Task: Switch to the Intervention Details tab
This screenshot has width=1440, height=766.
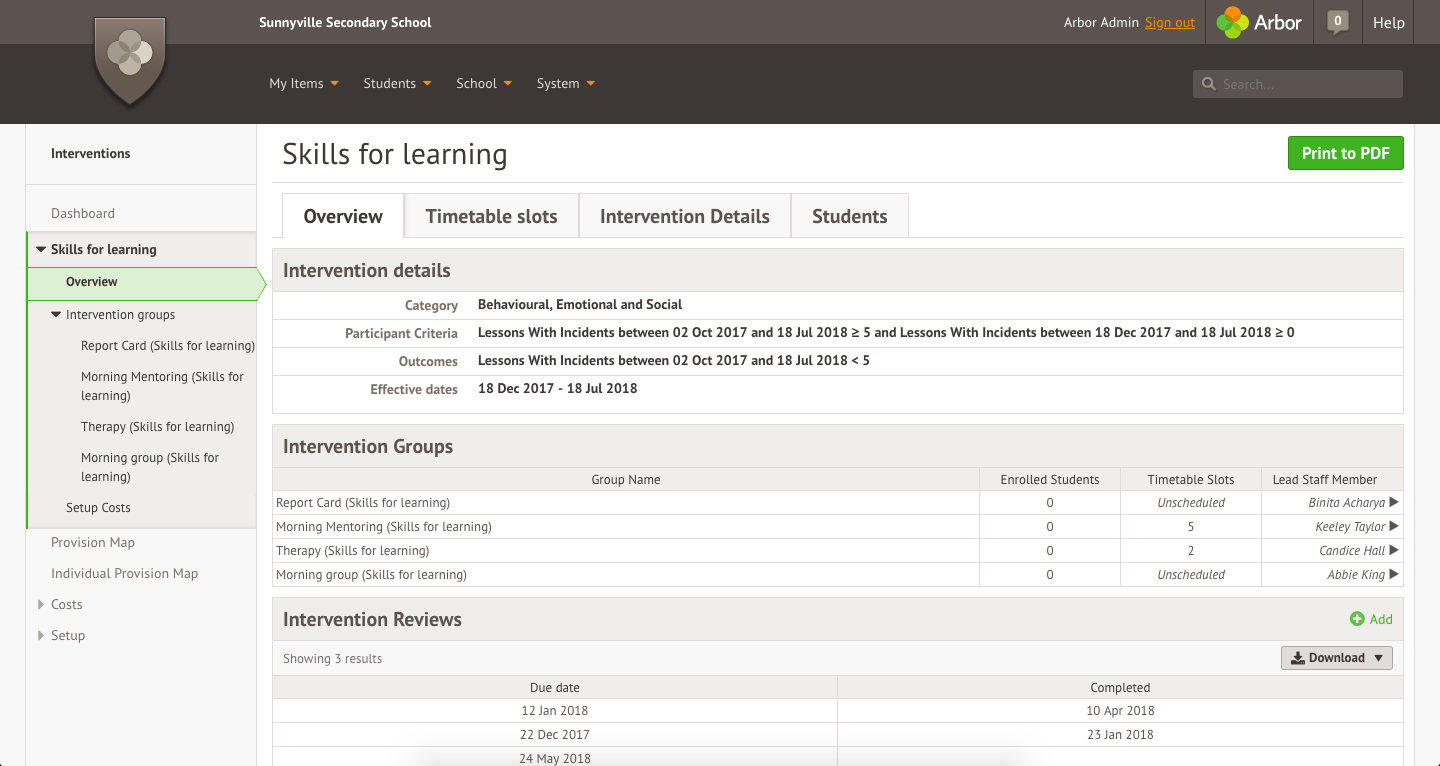Action: coord(684,217)
